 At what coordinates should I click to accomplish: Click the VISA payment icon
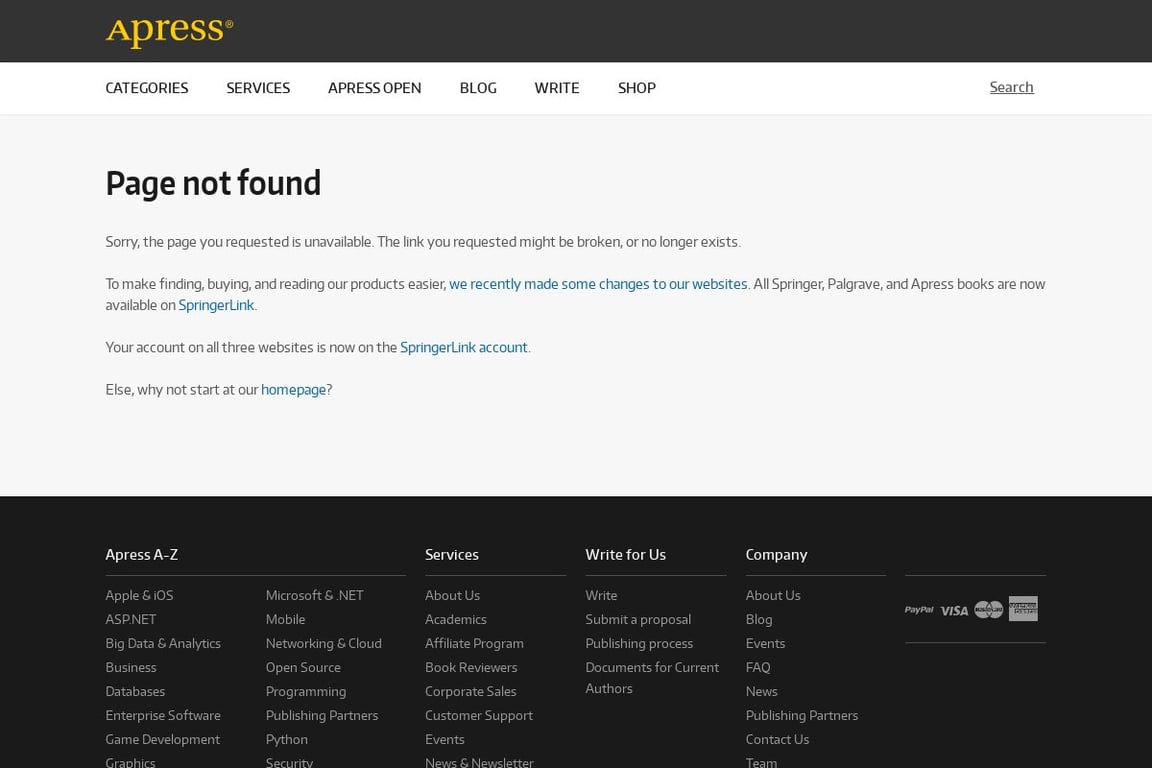954,611
